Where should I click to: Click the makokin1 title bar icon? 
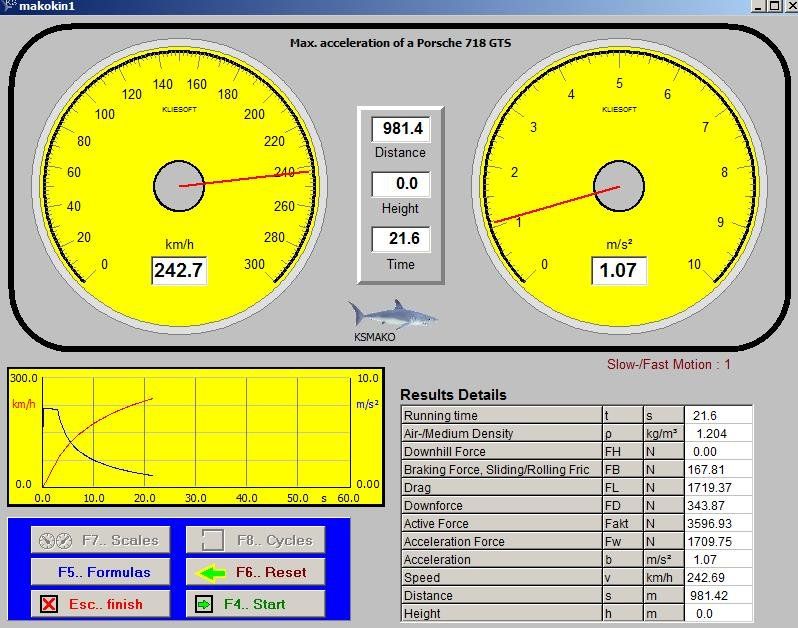pos(8,6)
